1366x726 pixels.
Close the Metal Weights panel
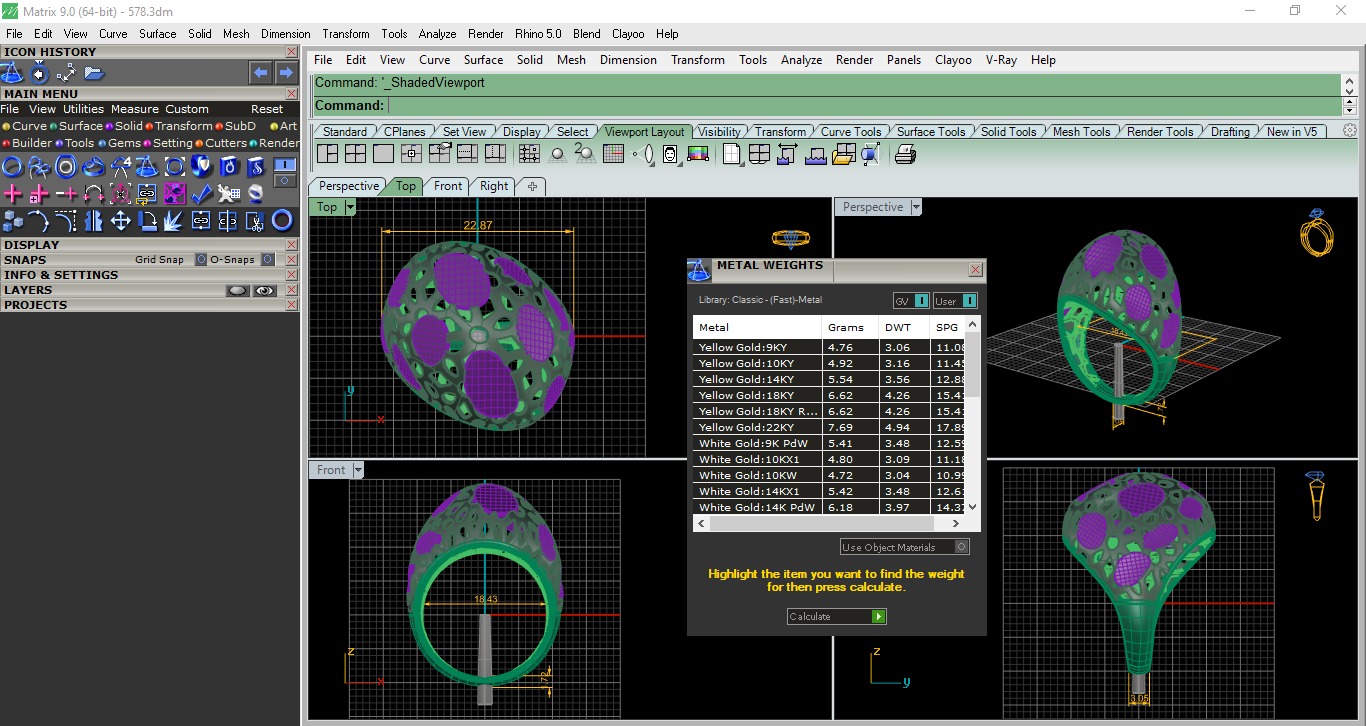975,270
